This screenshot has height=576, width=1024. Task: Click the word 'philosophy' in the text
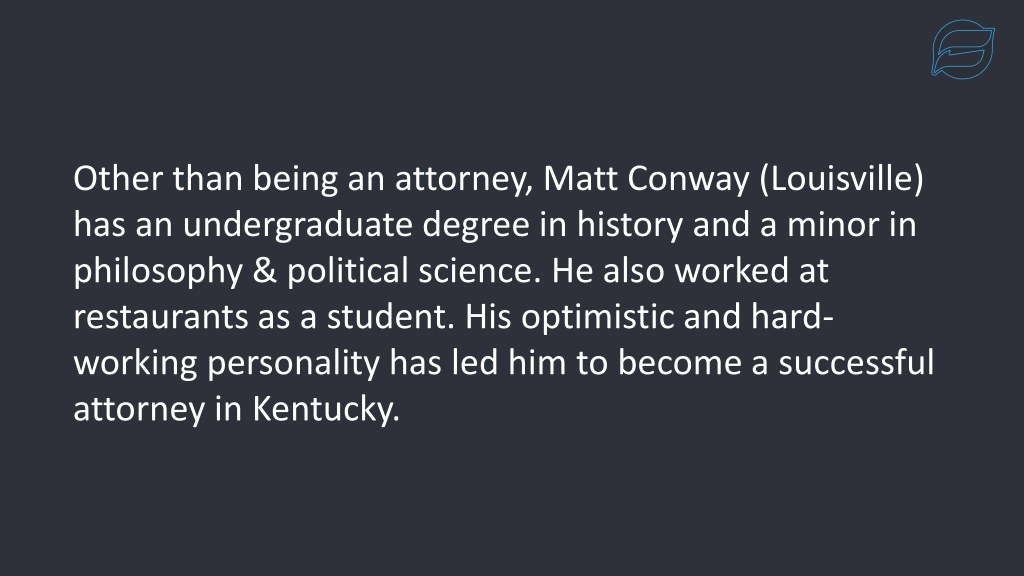tap(158, 272)
